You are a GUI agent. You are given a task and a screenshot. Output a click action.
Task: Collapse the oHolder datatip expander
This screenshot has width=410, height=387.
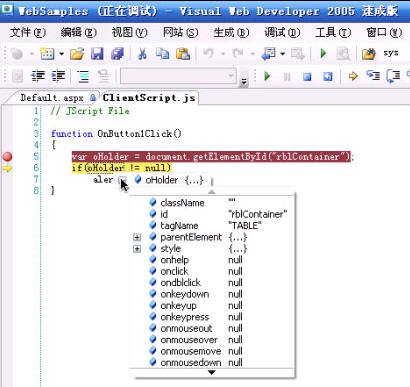point(122,180)
